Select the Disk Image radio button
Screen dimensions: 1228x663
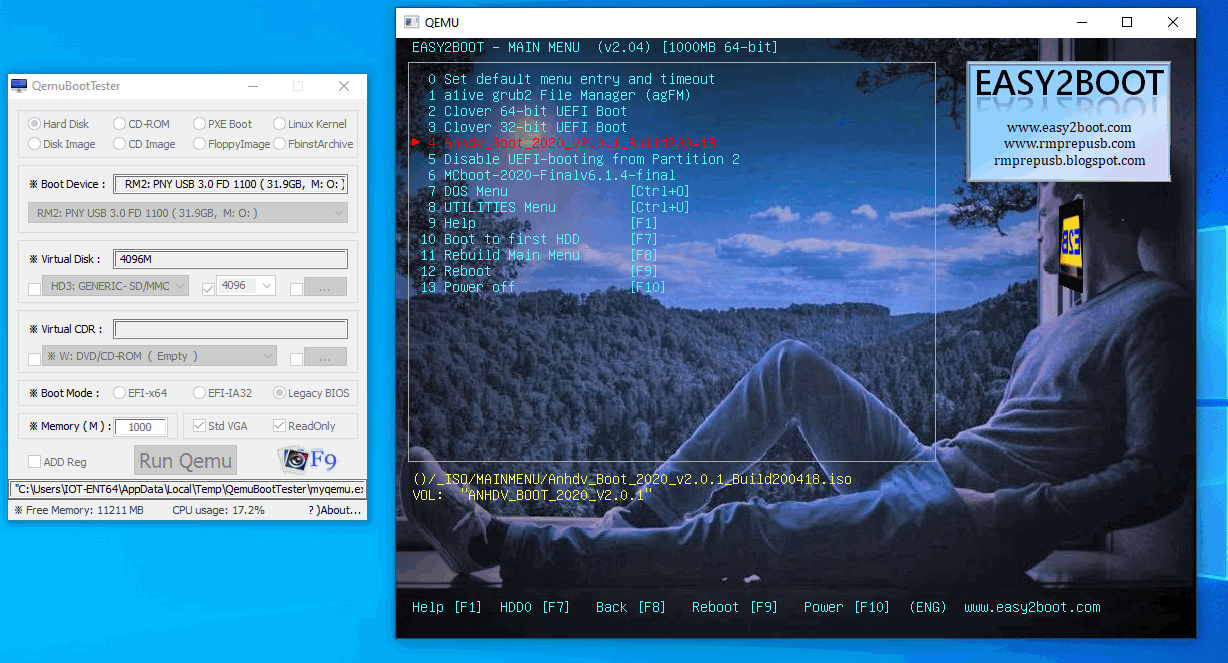(34, 144)
